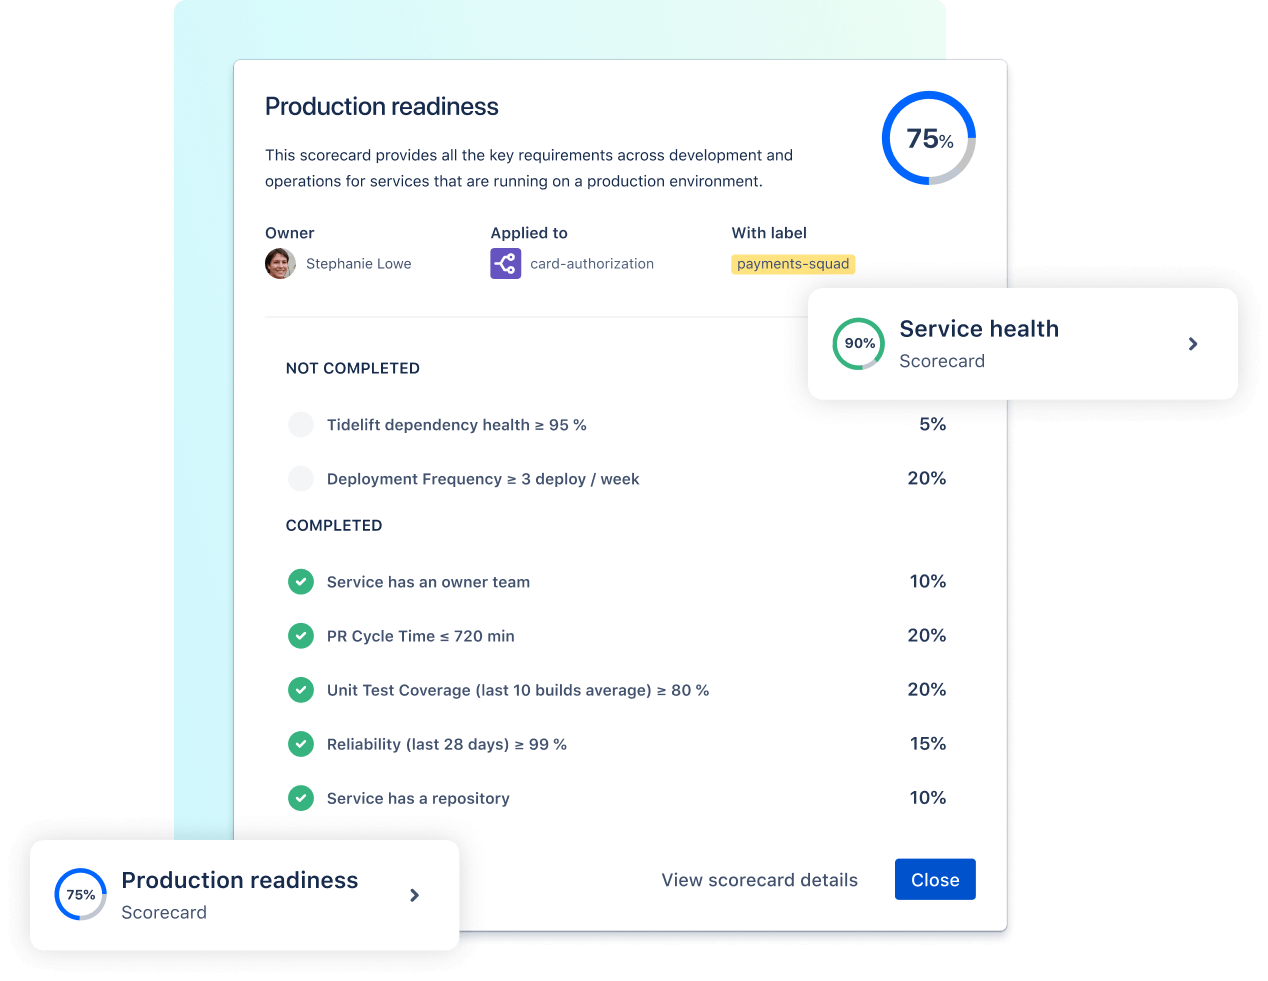
Task: Switch to the NOT COMPLETED section
Action: (x=352, y=368)
